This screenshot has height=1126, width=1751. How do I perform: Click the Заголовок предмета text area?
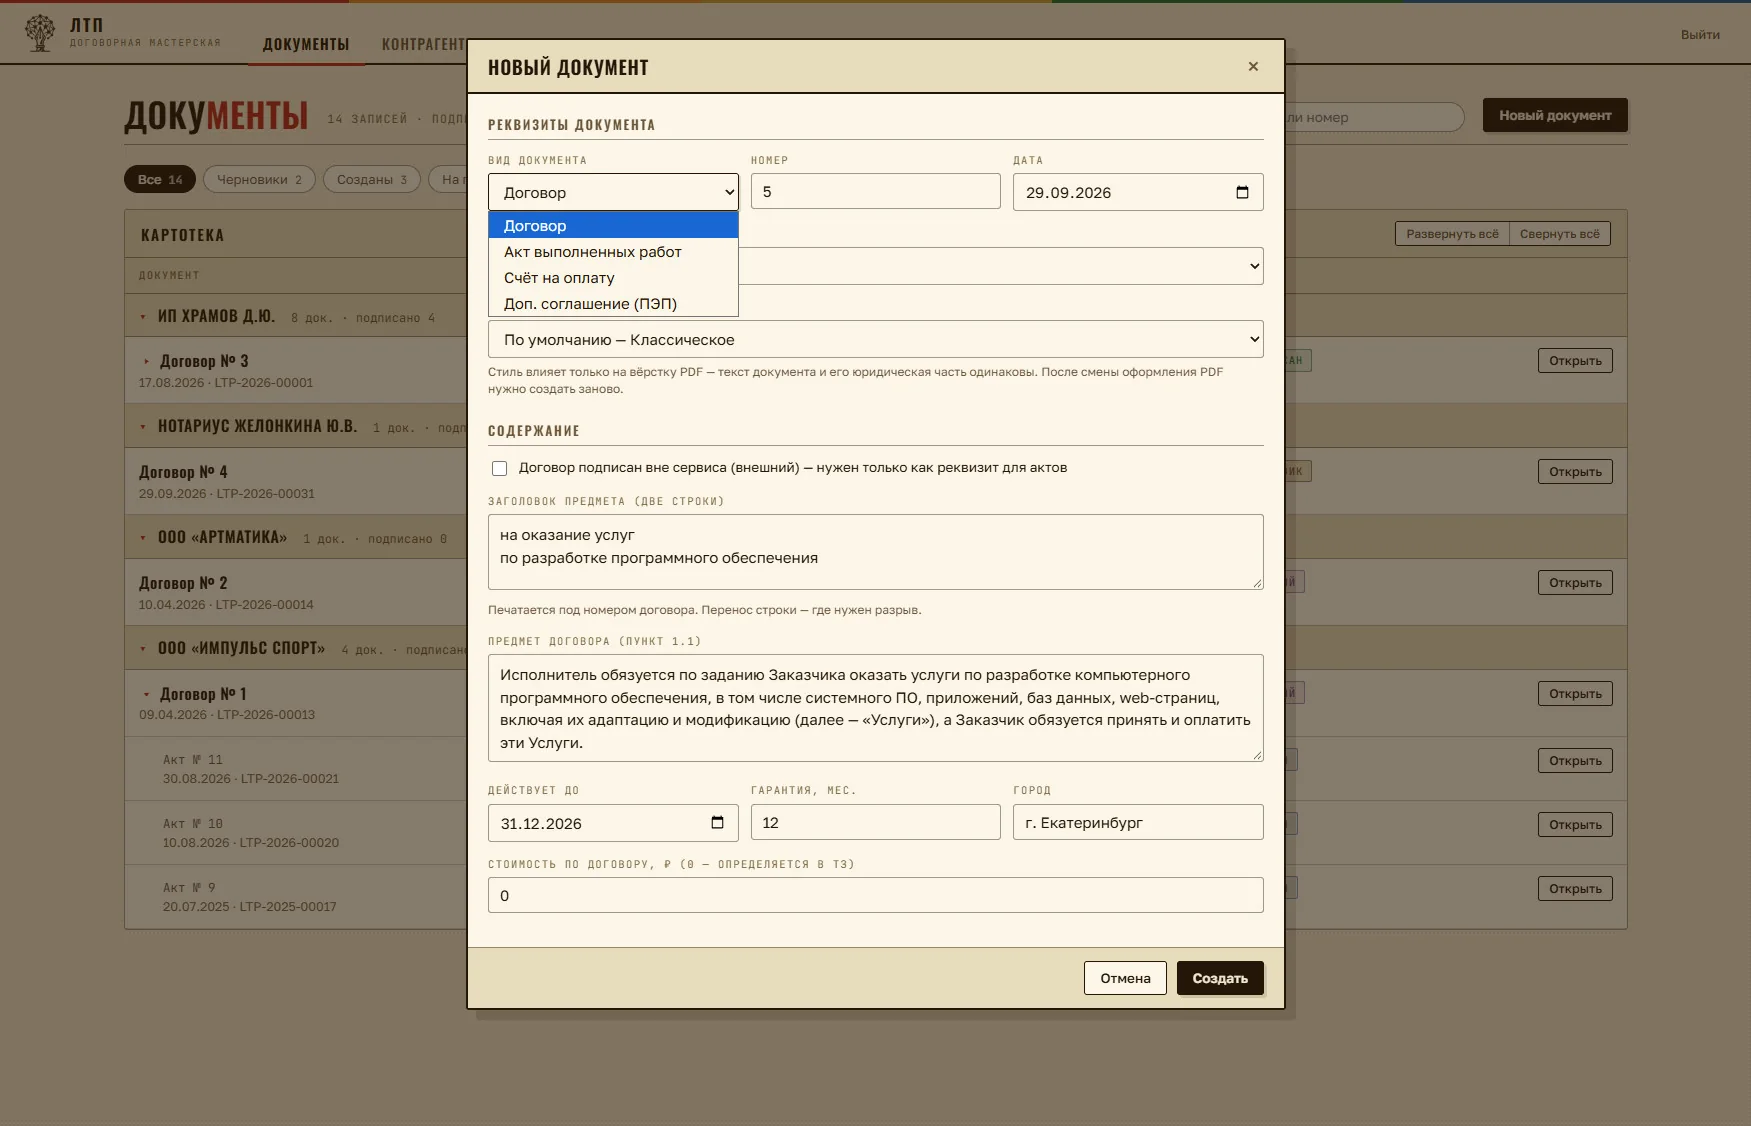tap(875, 552)
